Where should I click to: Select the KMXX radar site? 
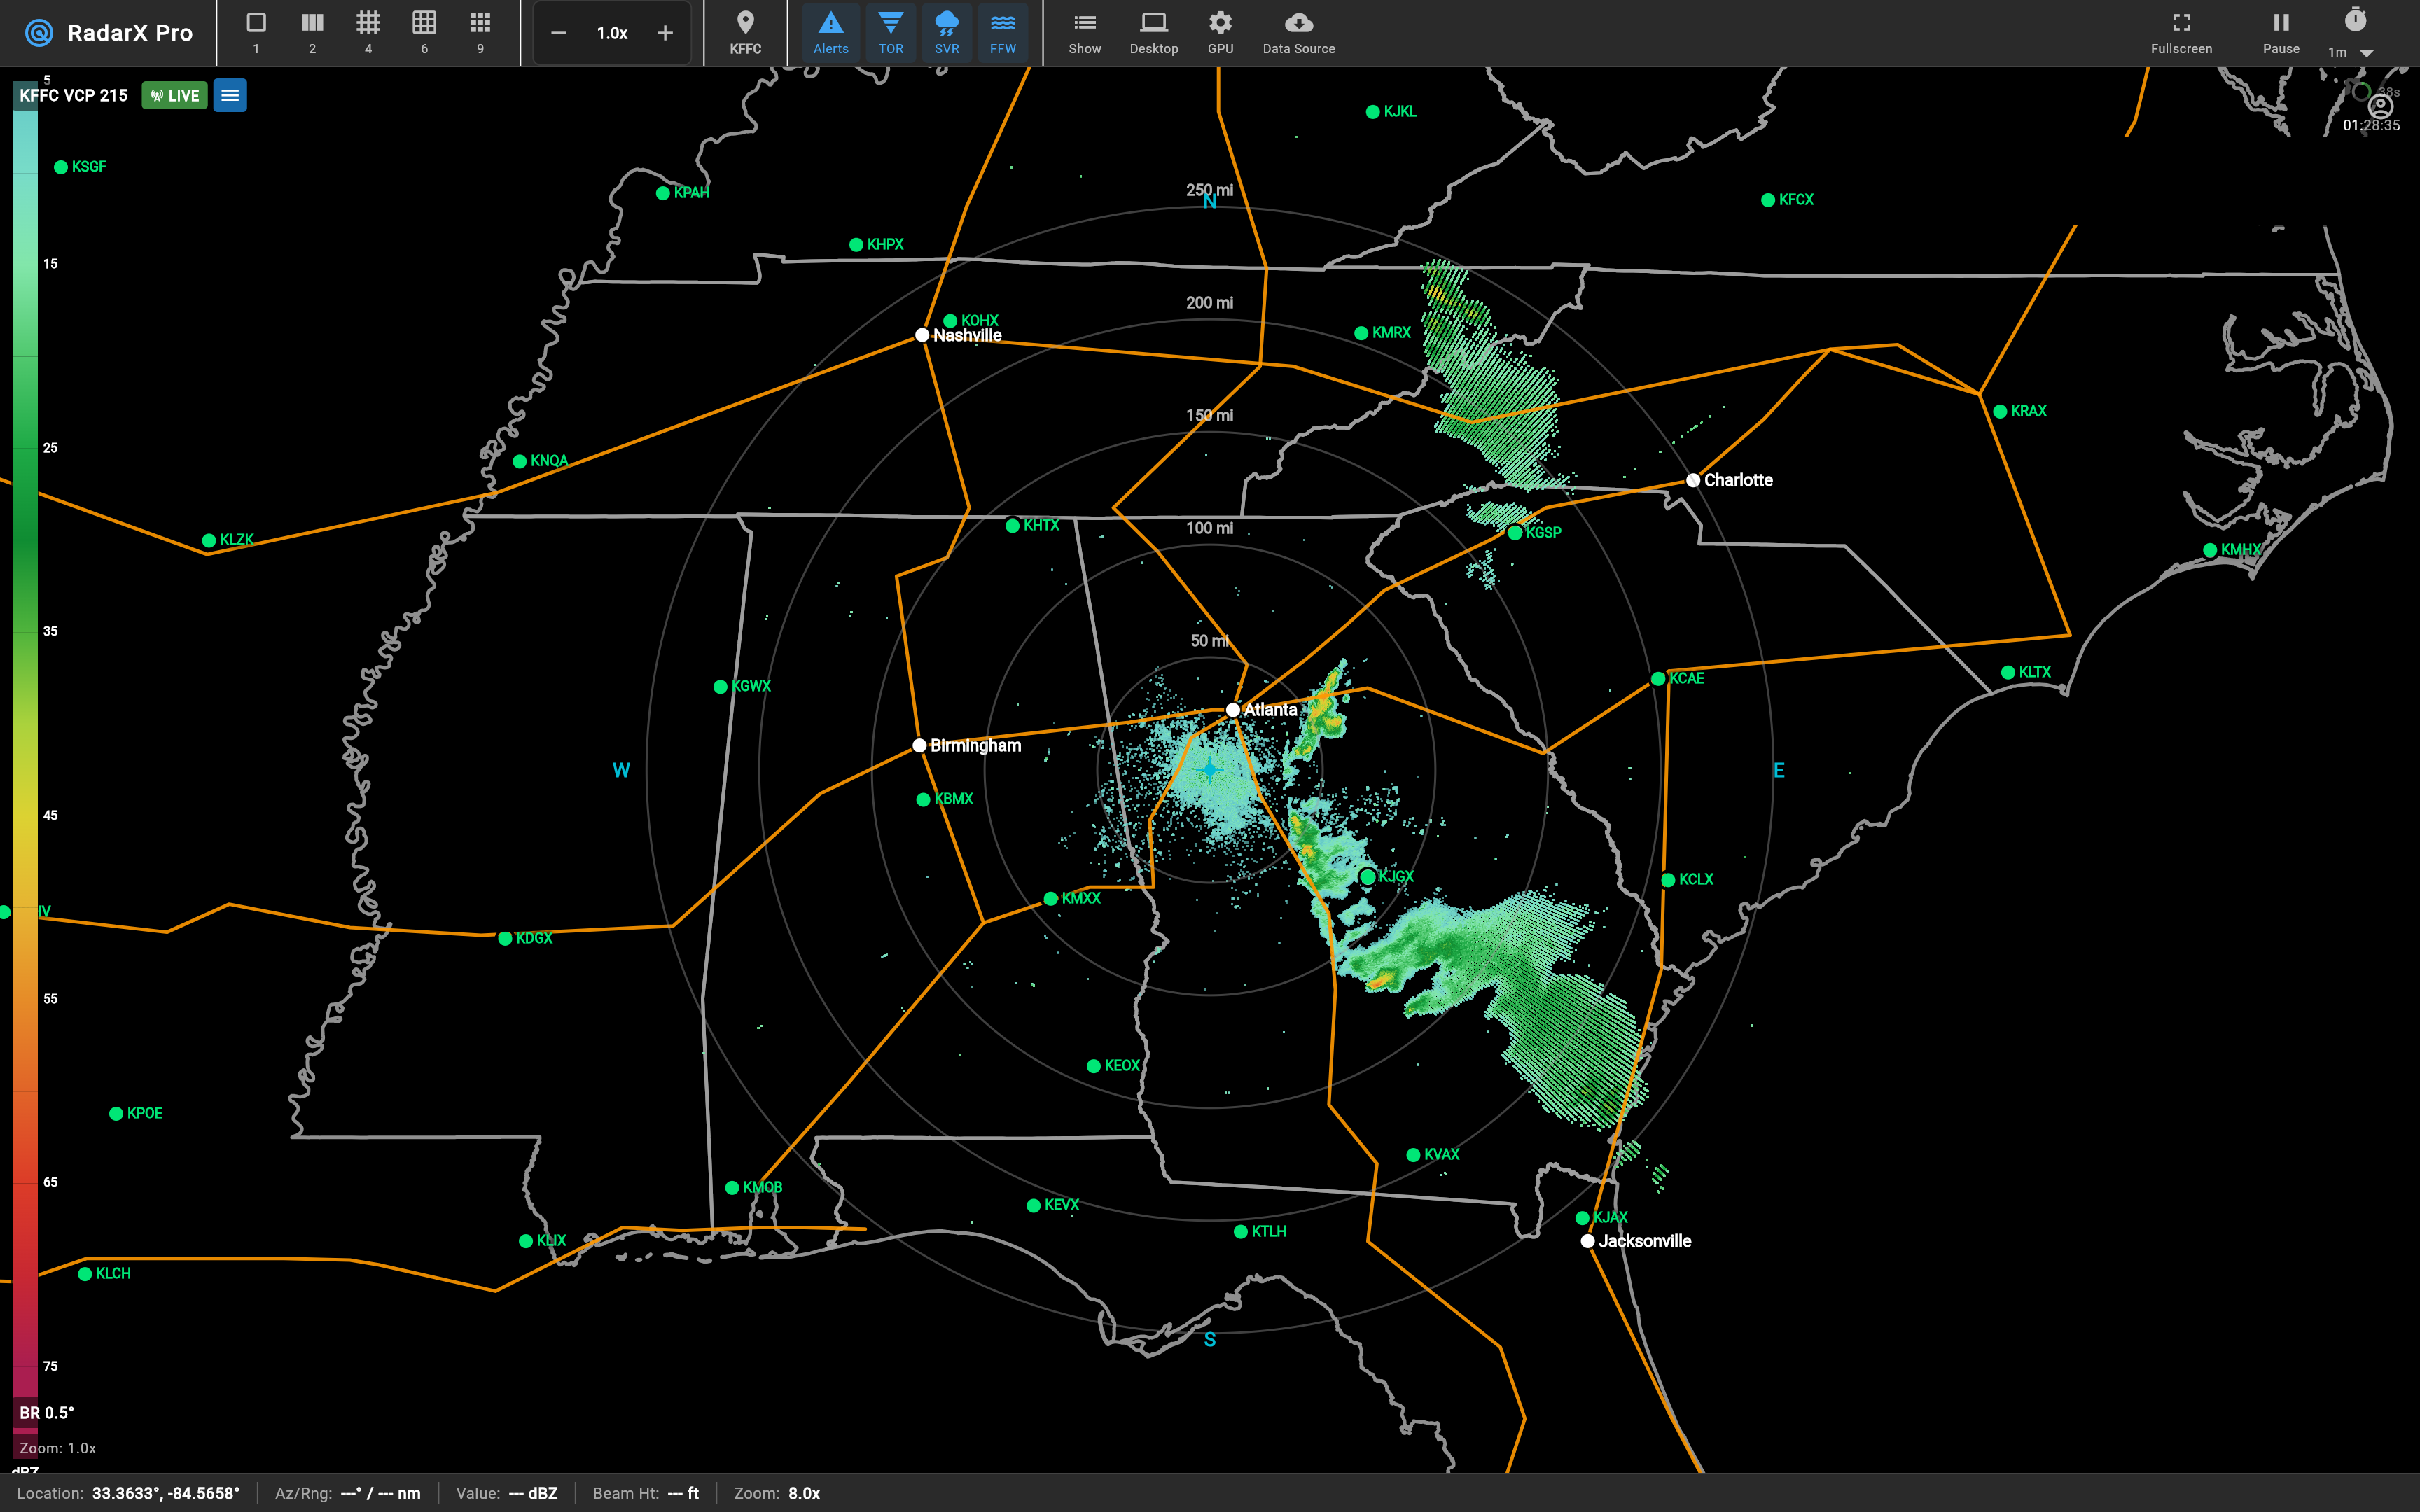(x=1051, y=899)
